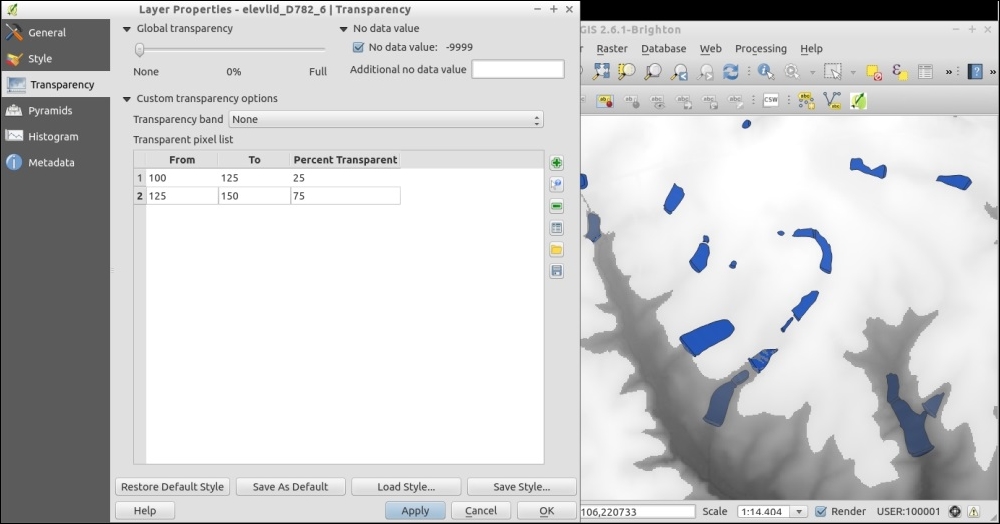Open the Help menu in QGIS

tap(811, 48)
